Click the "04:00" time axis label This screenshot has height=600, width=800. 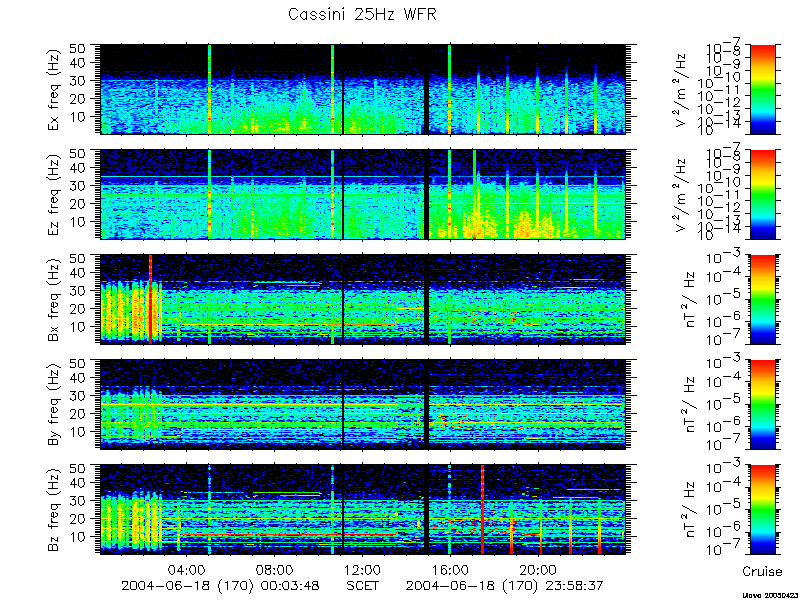187,569
